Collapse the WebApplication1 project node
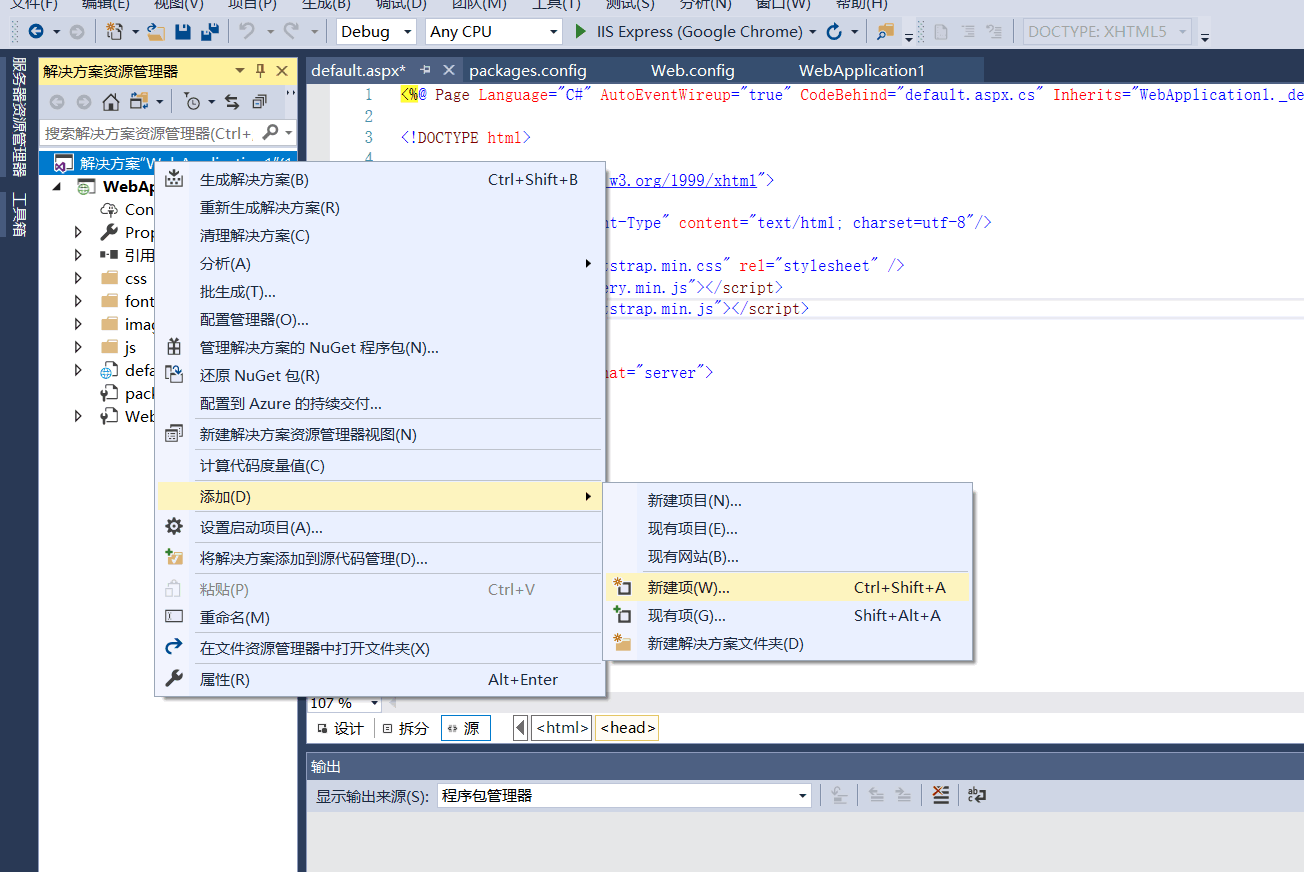 tap(56, 187)
